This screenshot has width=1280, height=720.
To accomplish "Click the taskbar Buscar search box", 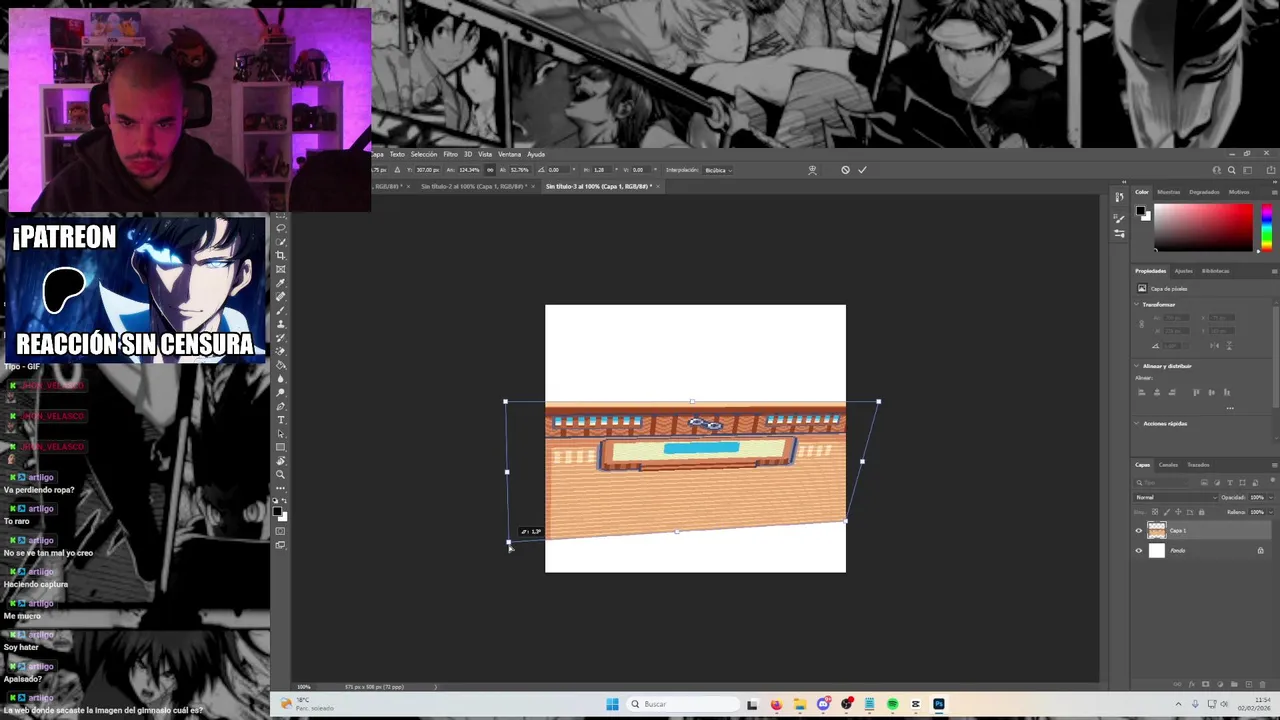I will point(682,704).
